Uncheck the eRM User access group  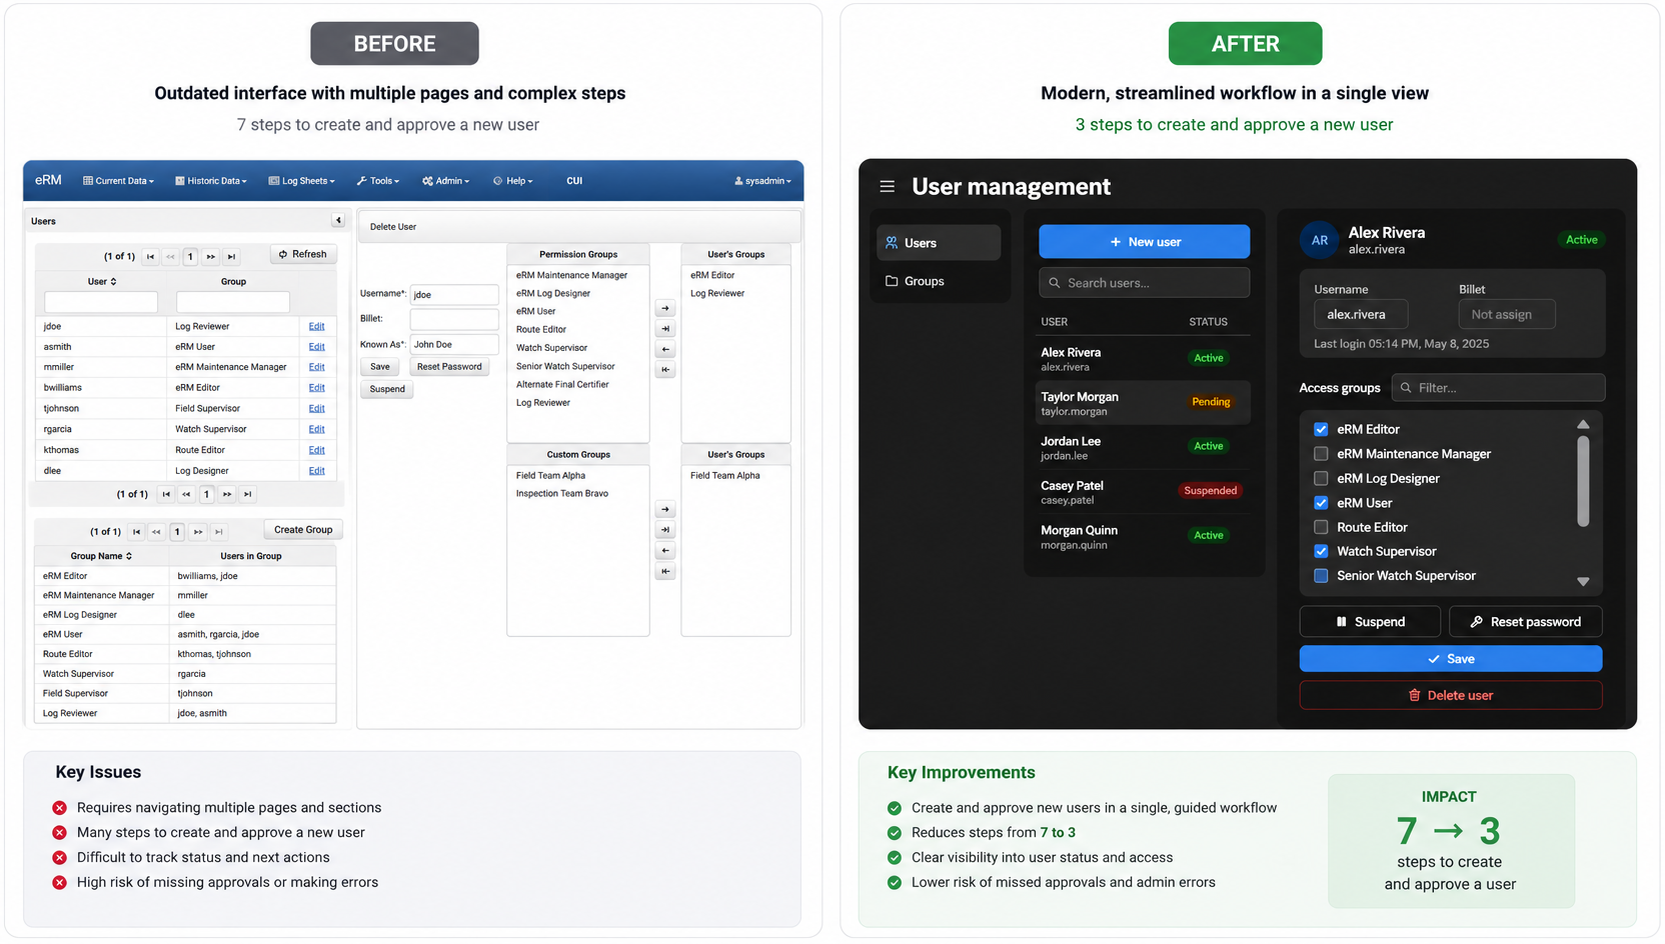[1321, 503]
